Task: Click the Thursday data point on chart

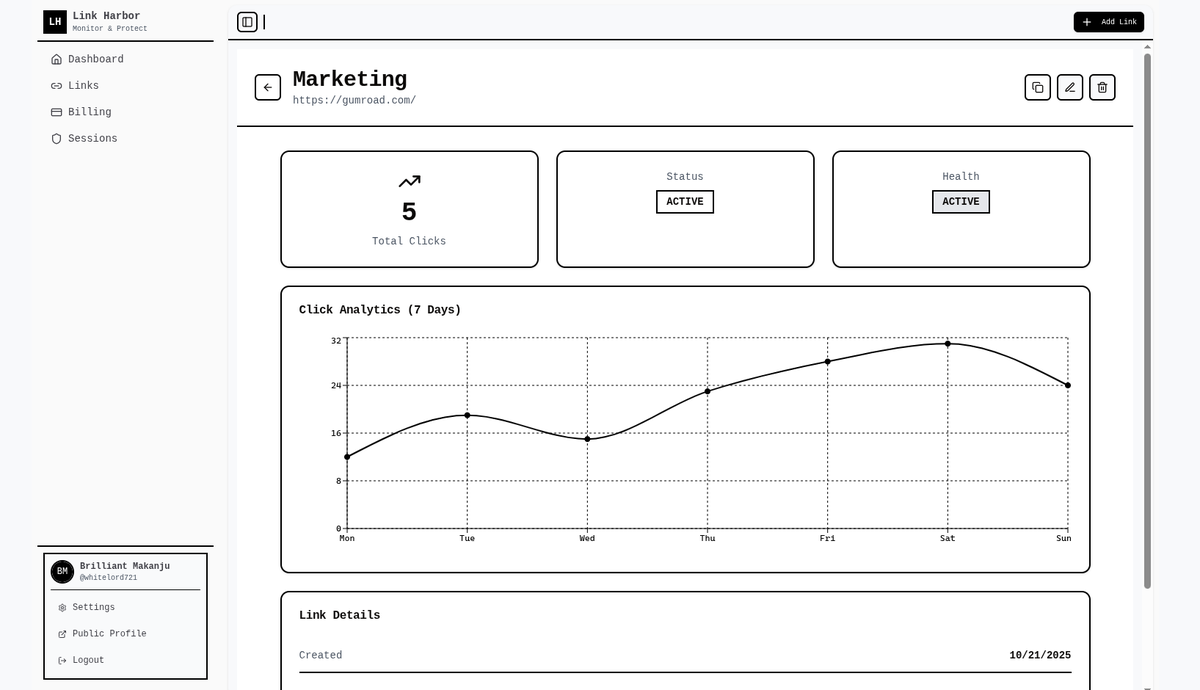Action: coord(708,391)
